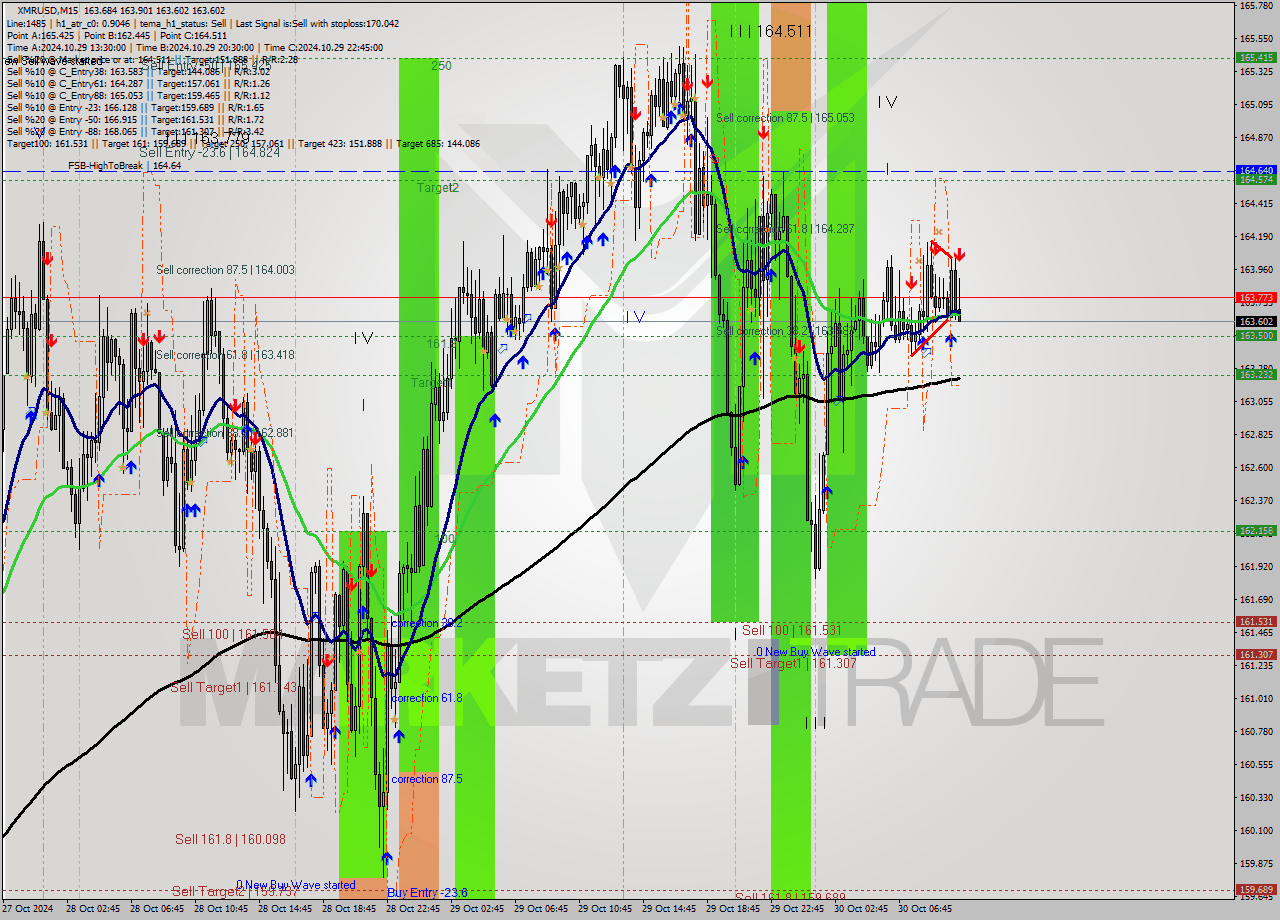Click the '28 Oct 06:45' time axis label
1280x920 pixels.
coord(156,910)
